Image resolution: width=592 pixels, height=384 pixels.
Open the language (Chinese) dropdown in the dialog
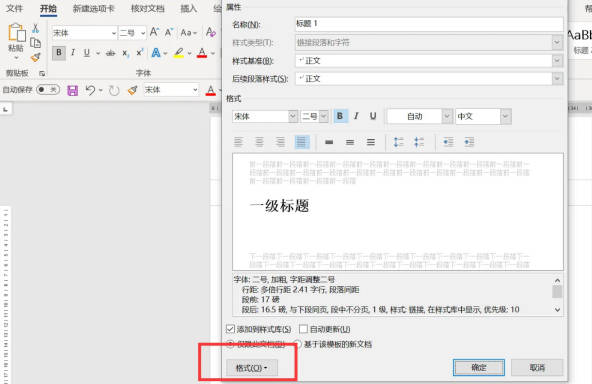pos(506,116)
